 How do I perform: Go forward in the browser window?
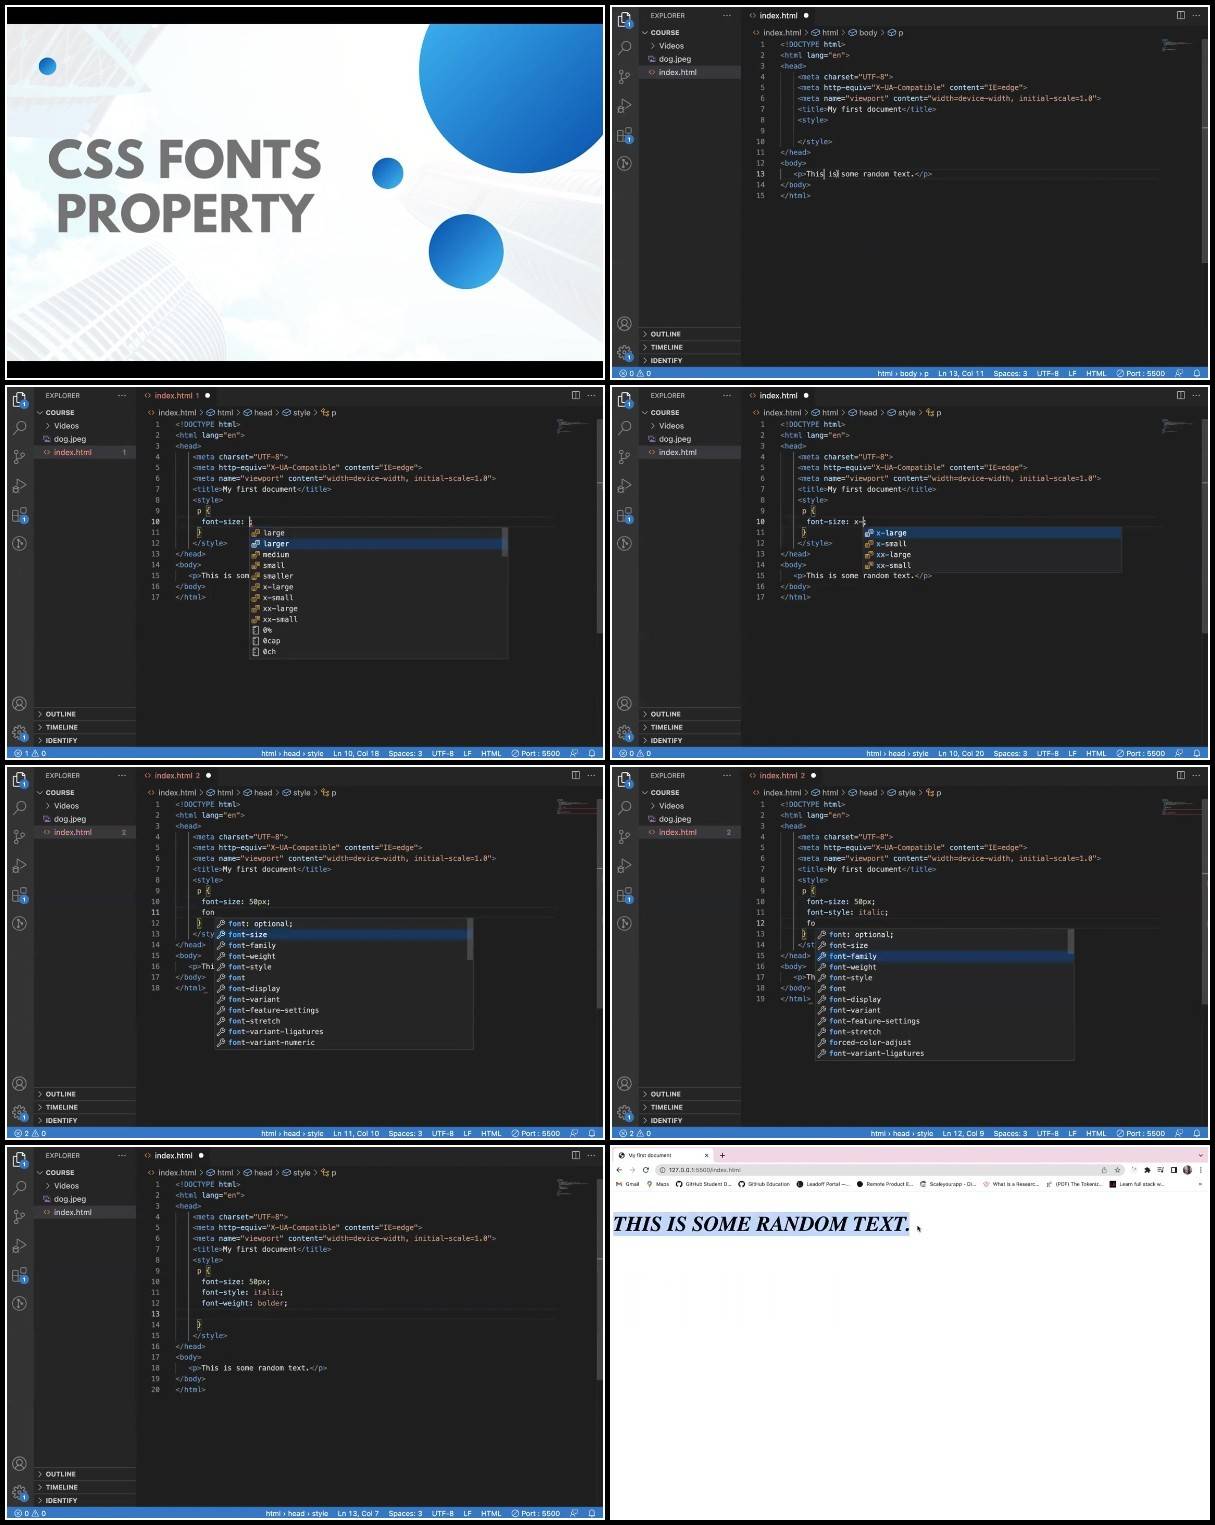coord(632,1169)
